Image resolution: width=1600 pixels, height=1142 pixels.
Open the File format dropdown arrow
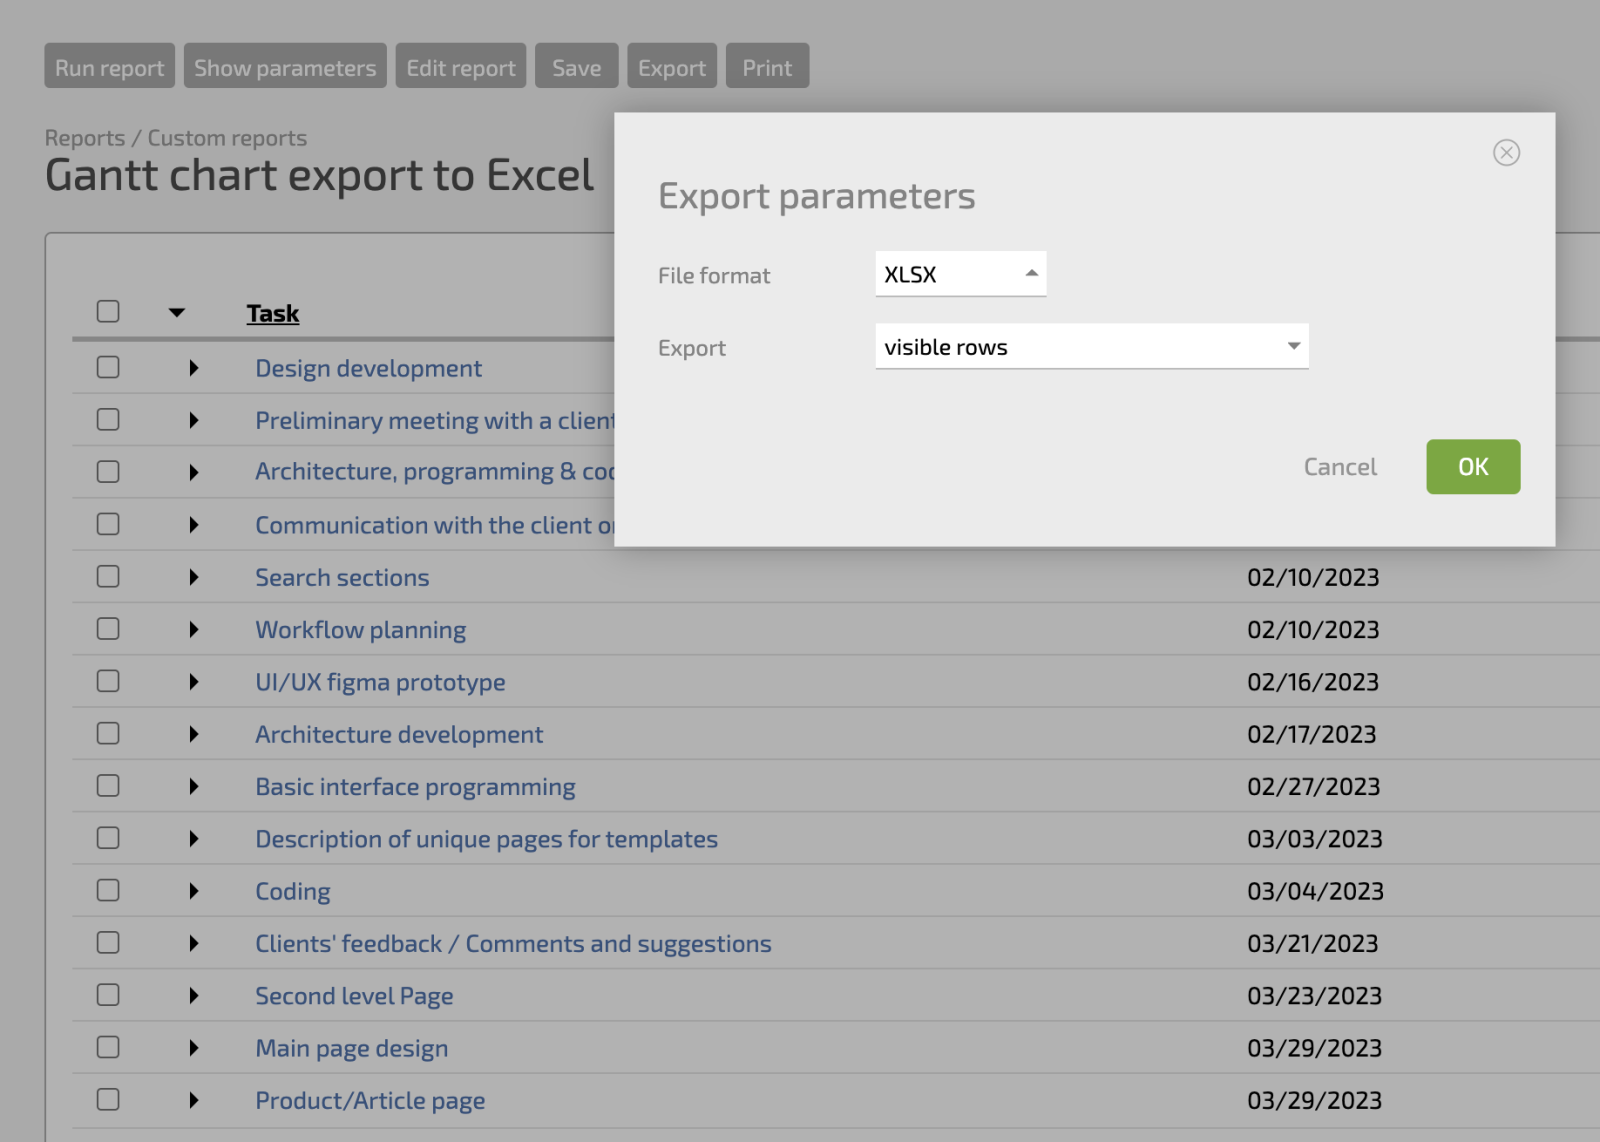click(1031, 272)
